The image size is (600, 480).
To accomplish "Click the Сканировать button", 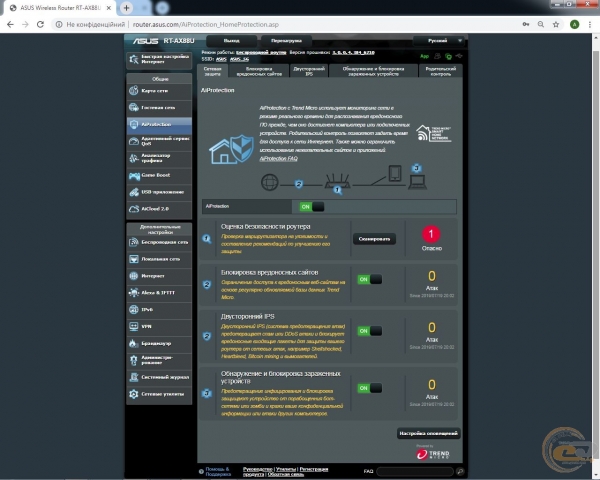I will [374, 239].
